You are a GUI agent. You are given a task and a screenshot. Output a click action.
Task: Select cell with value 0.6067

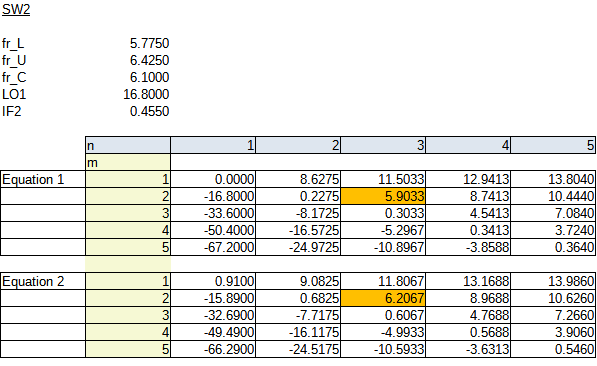click(383, 315)
